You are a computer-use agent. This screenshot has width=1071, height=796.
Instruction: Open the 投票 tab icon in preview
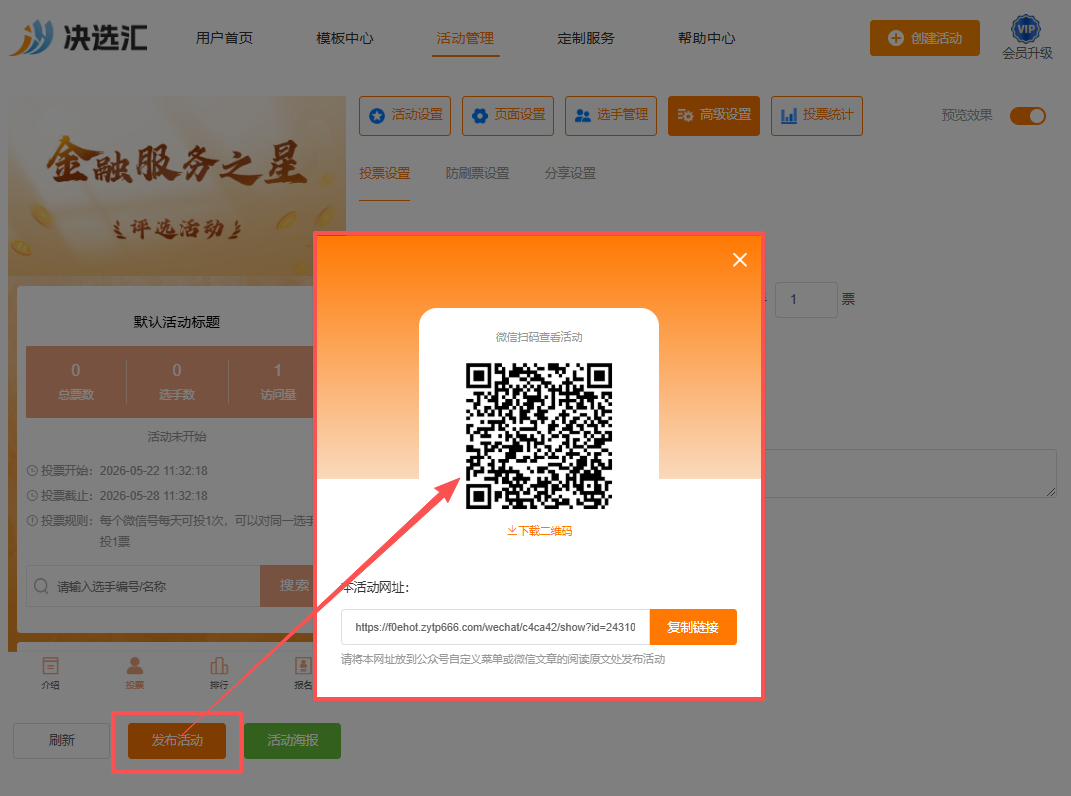135,673
